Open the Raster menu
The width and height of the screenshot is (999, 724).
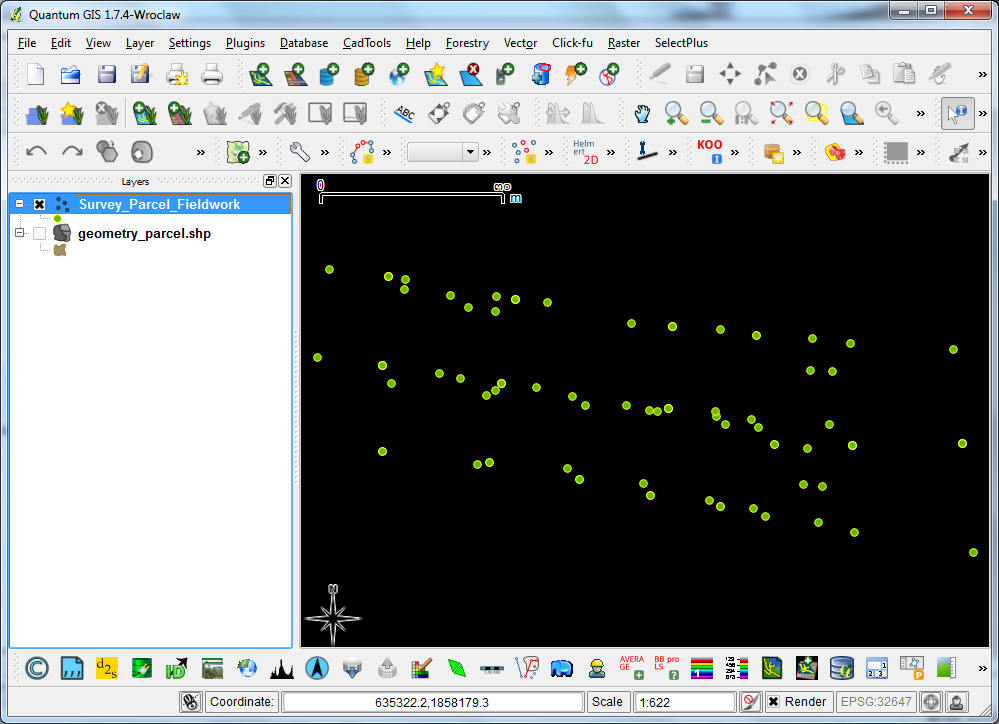click(624, 43)
